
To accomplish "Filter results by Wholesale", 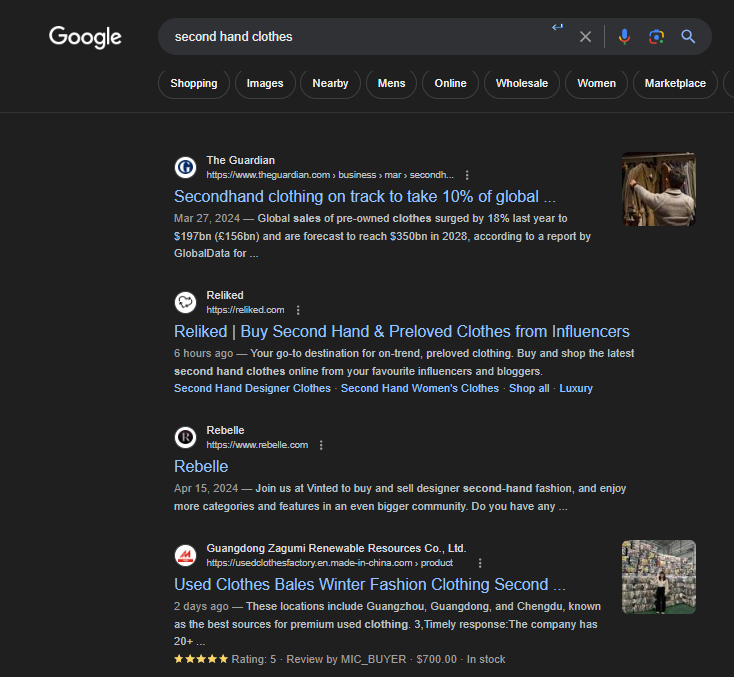I will (522, 83).
